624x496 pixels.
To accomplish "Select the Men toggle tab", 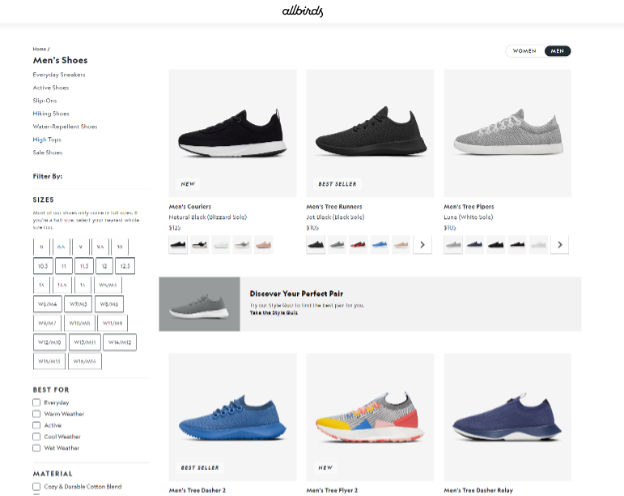I will click(x=557, y=51).
